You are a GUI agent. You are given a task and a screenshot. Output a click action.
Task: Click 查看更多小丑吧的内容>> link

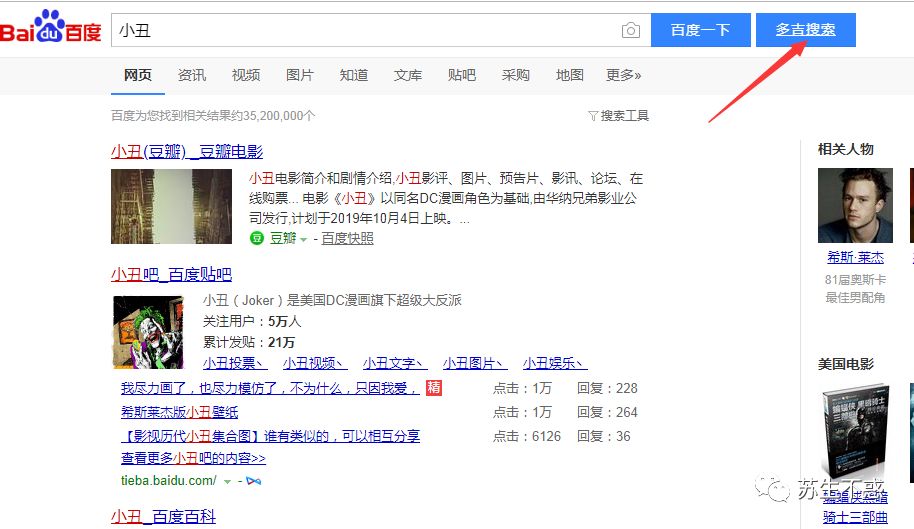[193, 458]
